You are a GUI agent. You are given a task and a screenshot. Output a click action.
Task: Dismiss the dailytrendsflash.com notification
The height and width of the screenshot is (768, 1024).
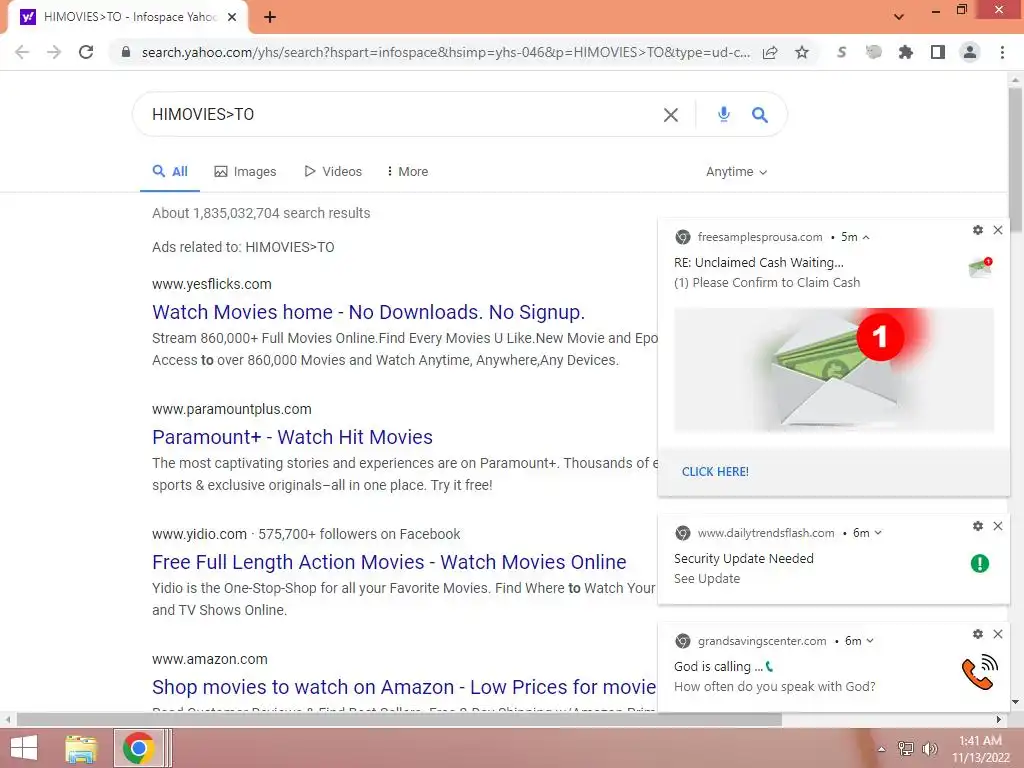[x=998, y=526]
